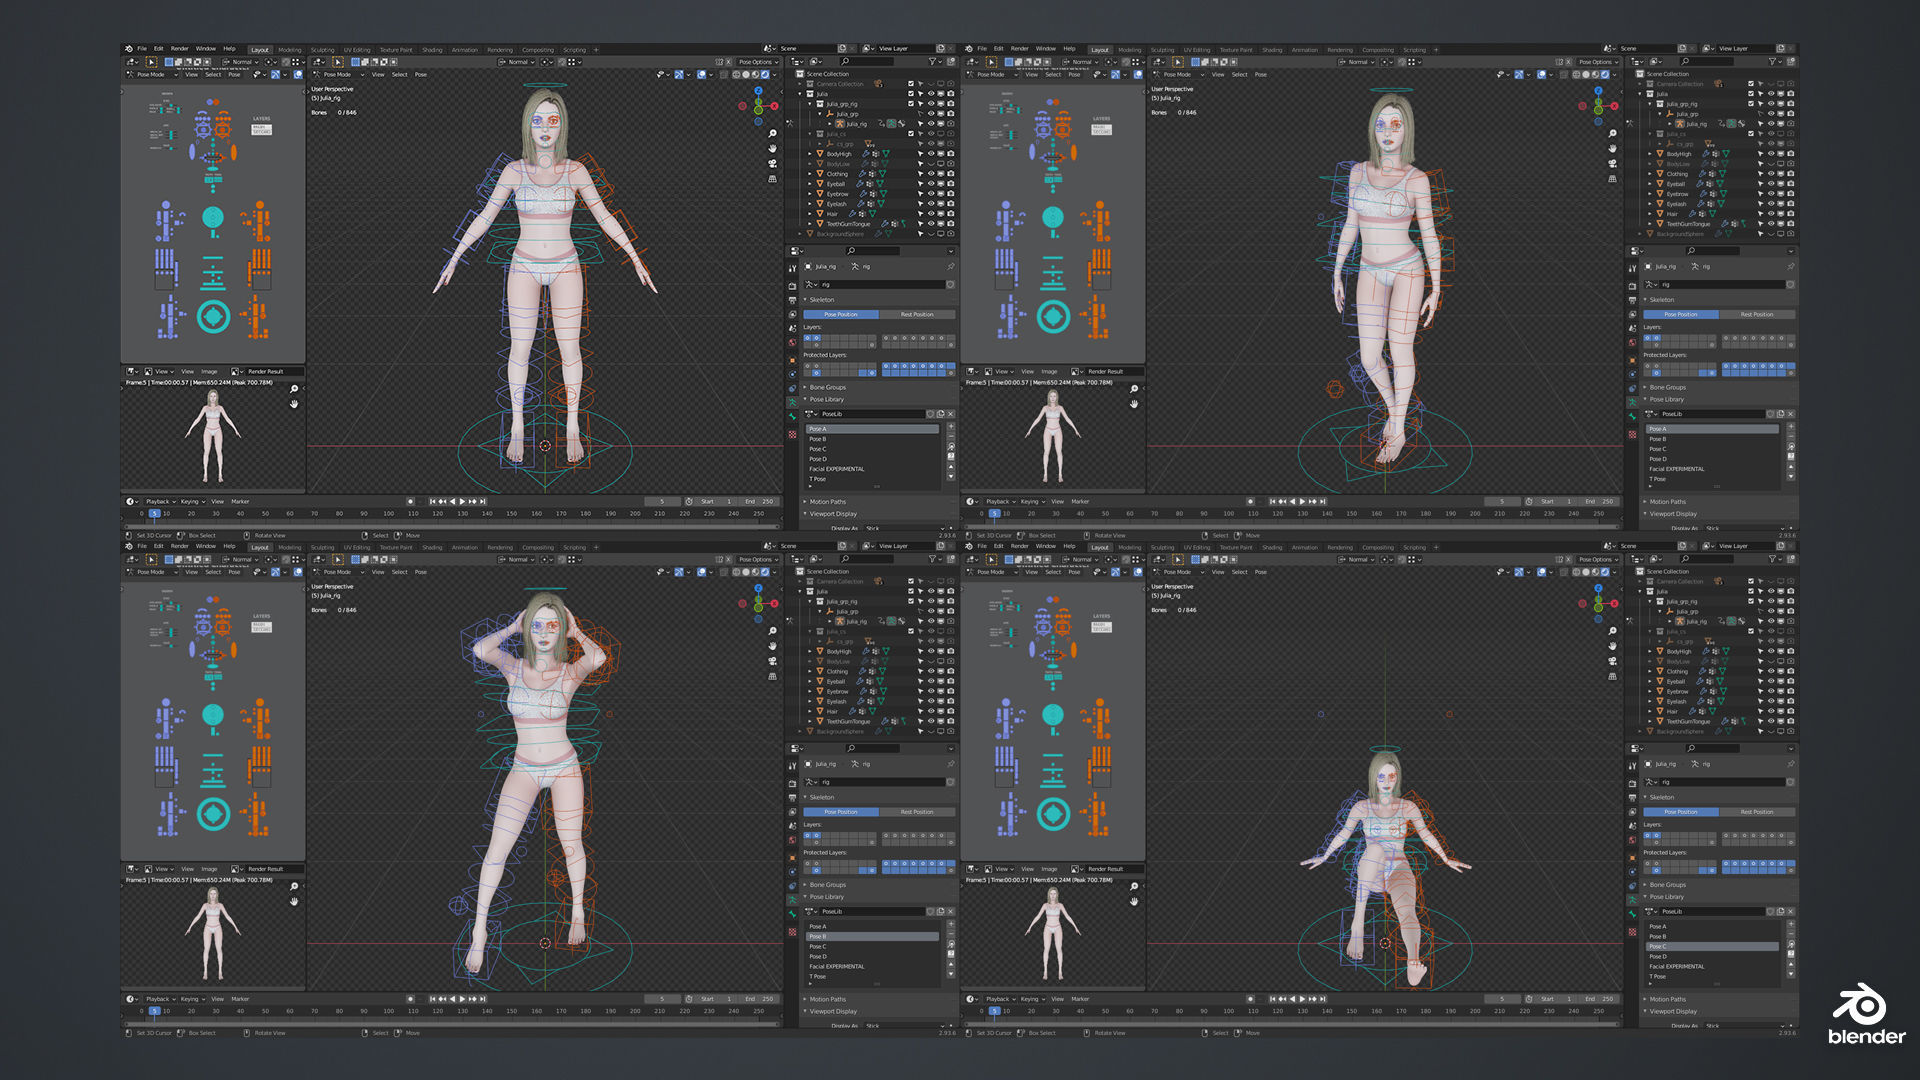This screenshot has width=1920, height=1080.
Task: Select wireframe viewport shading in top-right window
Action: 1576,74
